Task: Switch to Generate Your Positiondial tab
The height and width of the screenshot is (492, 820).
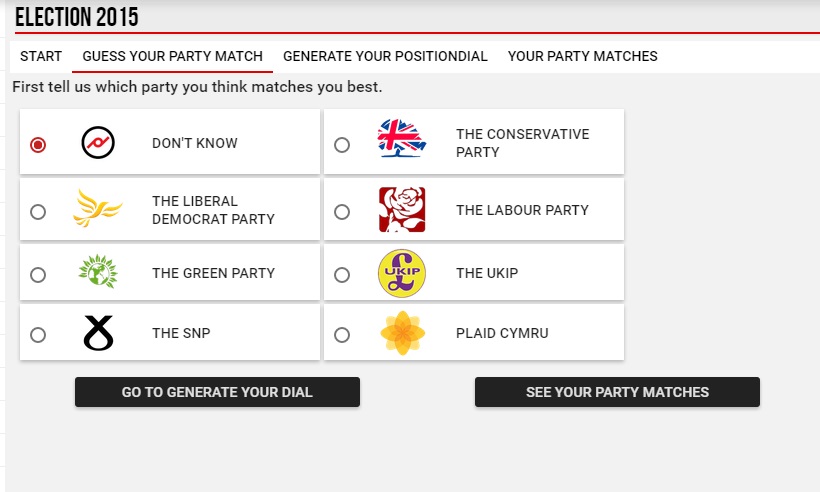Action: click(x=385, y=56)
